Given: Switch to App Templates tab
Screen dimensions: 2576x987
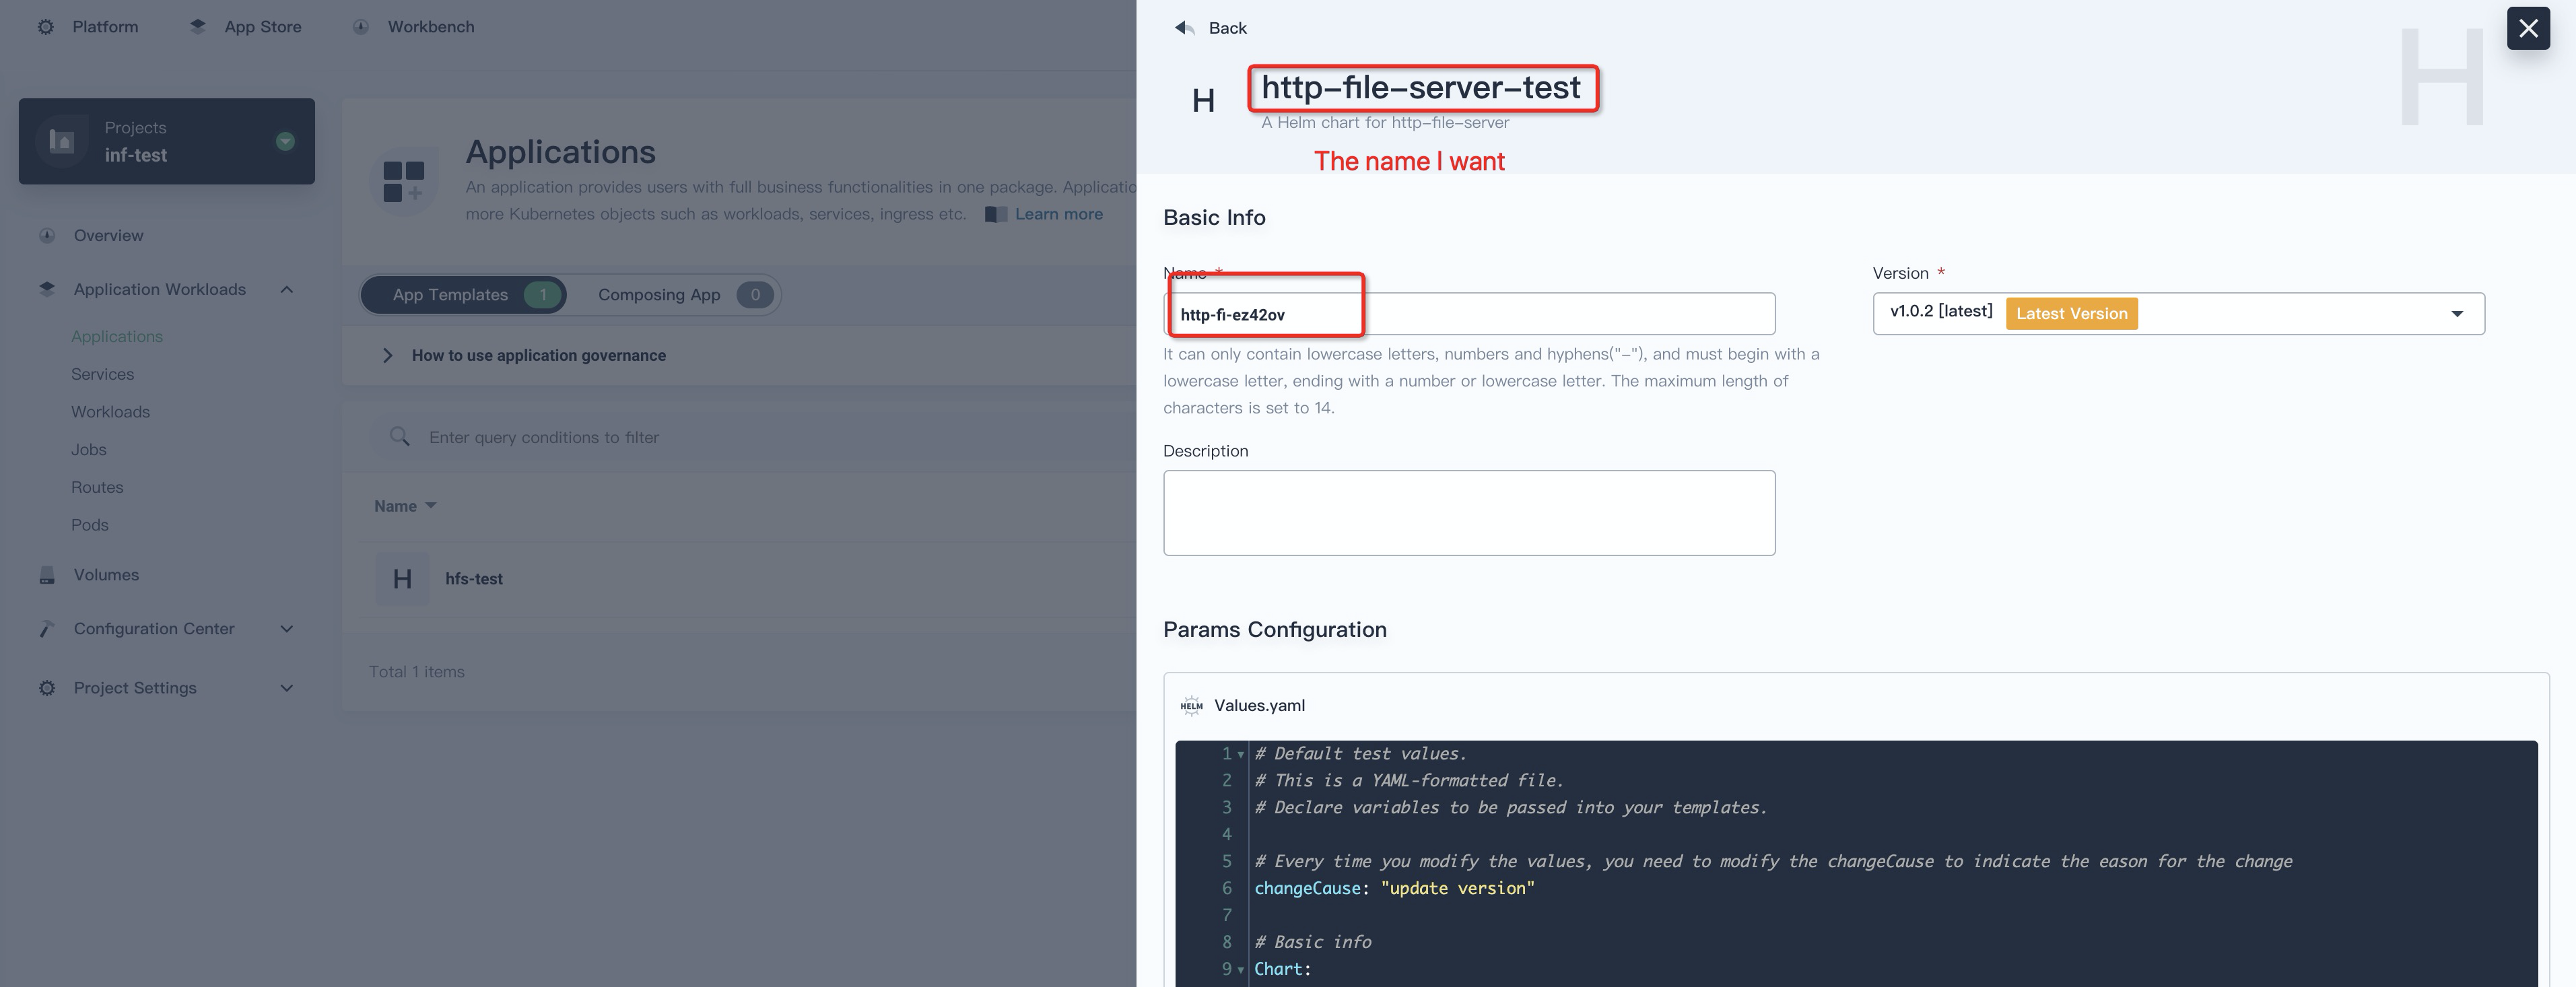Looking at the screenshot, I should click(x=464, y=295).
